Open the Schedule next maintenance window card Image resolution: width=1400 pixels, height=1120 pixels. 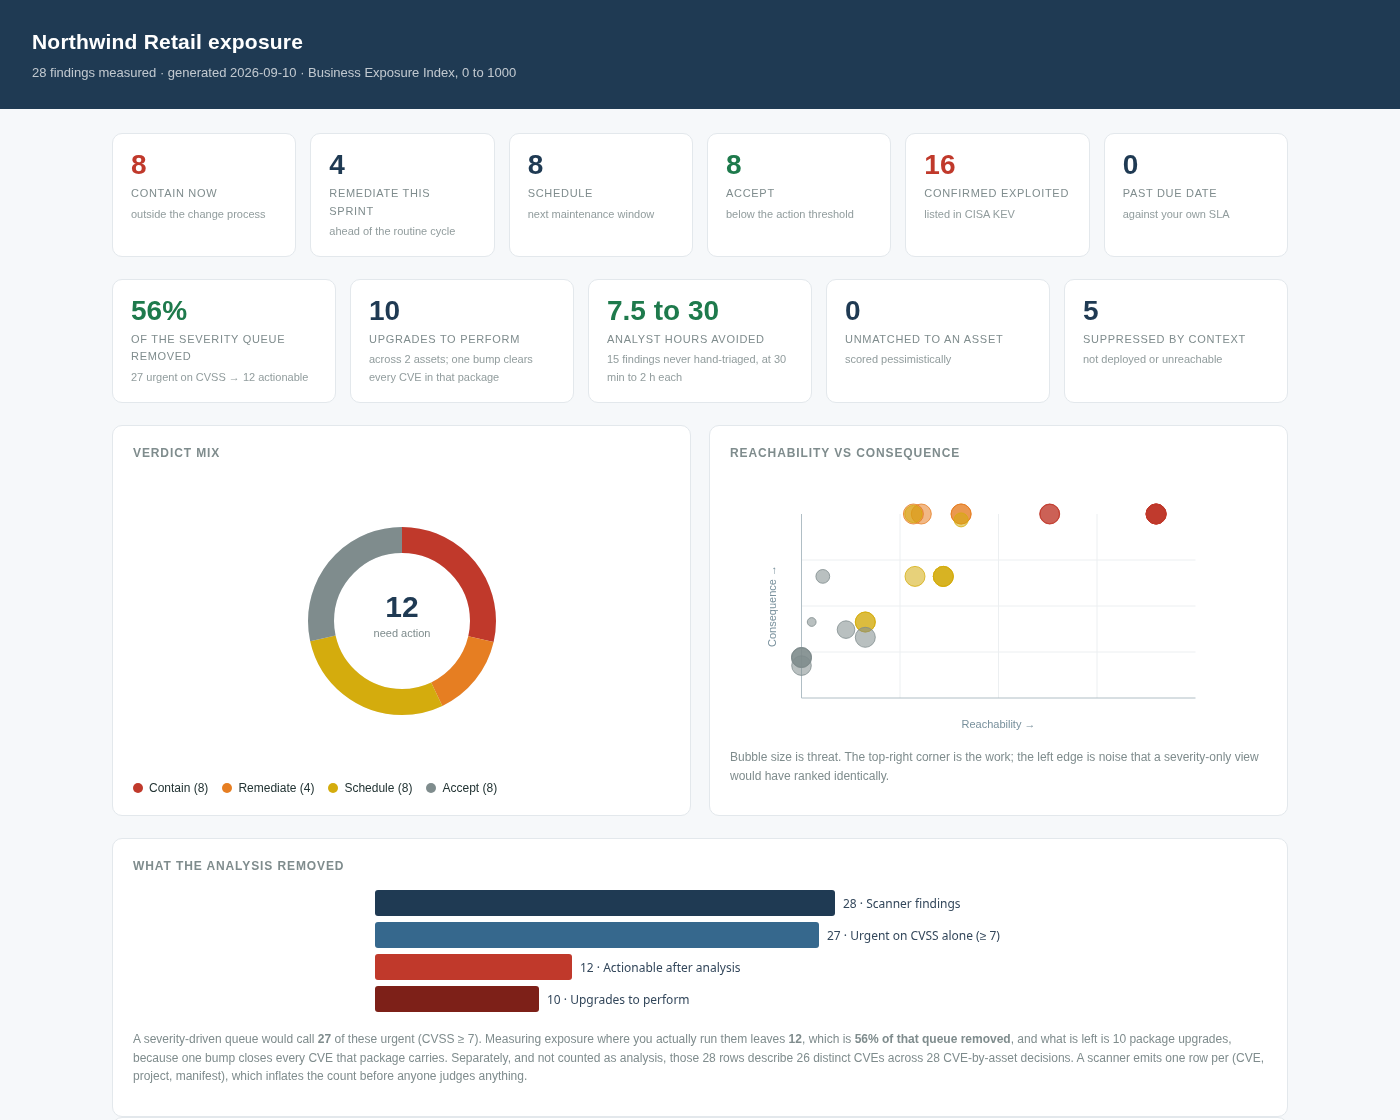coord(601,195)
